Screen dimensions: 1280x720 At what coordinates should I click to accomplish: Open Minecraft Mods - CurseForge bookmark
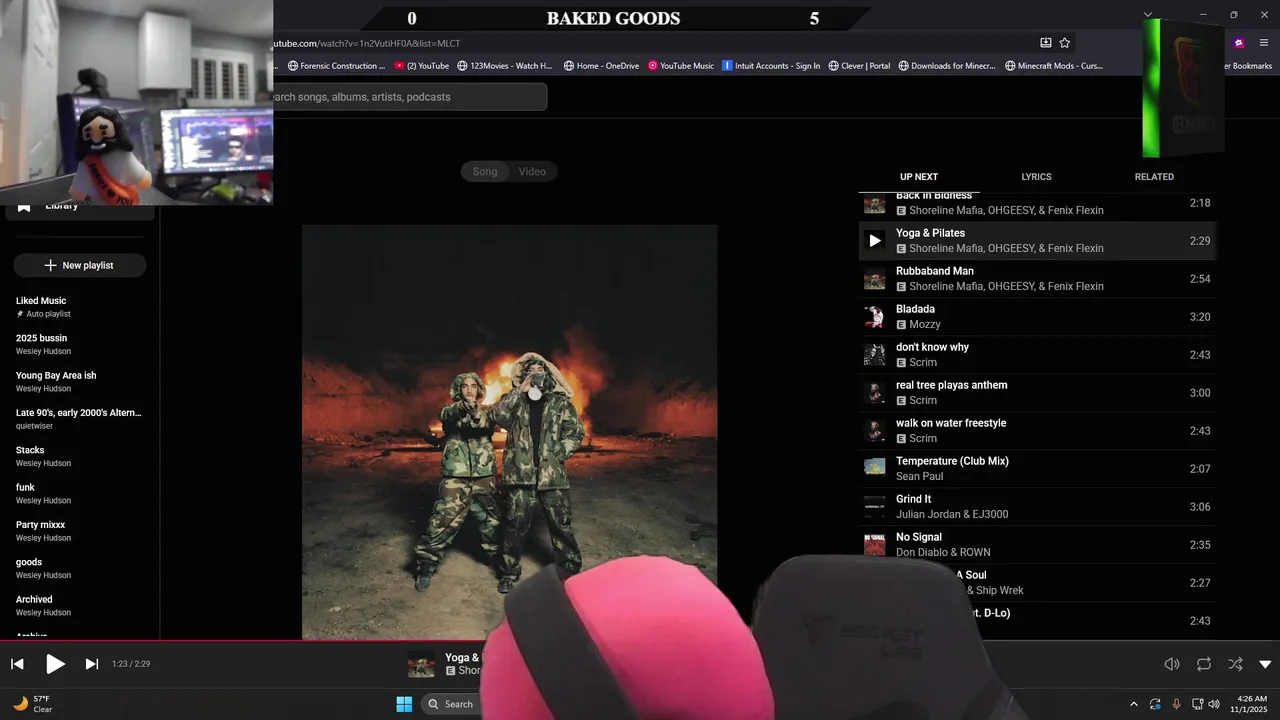[1054, 66]
